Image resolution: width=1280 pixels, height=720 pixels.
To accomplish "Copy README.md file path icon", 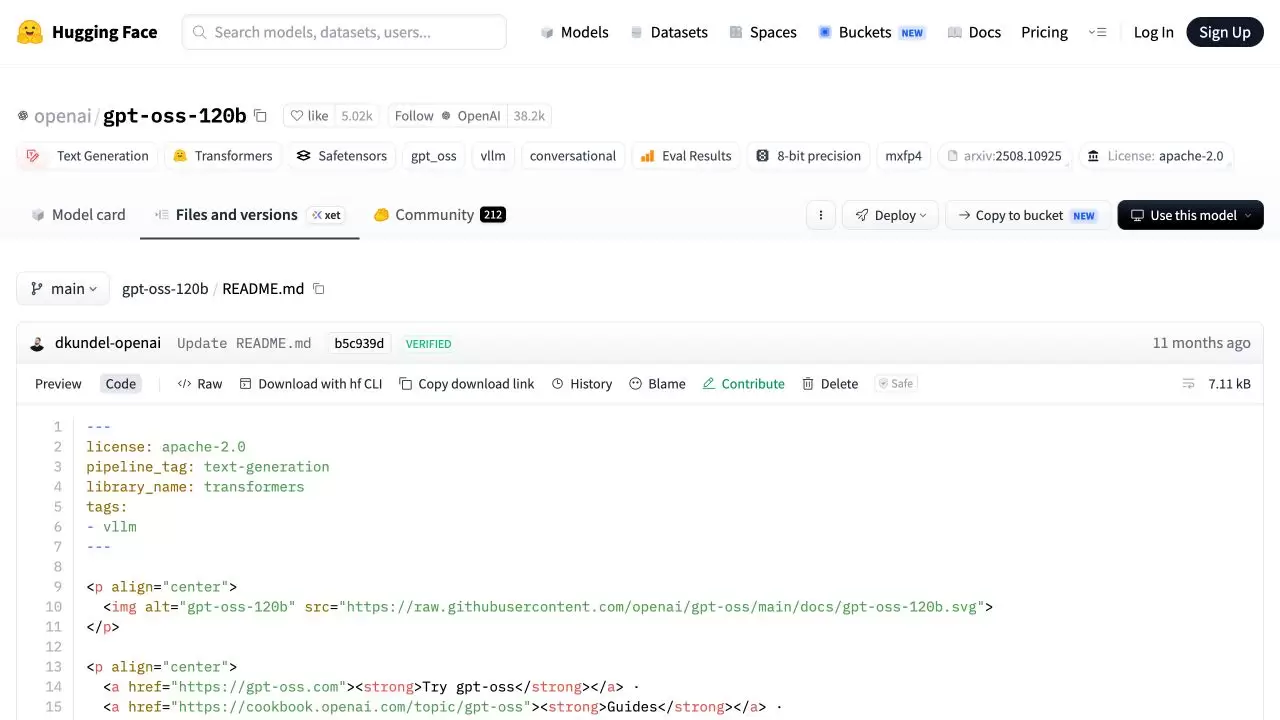I will (x=319, y=289).
